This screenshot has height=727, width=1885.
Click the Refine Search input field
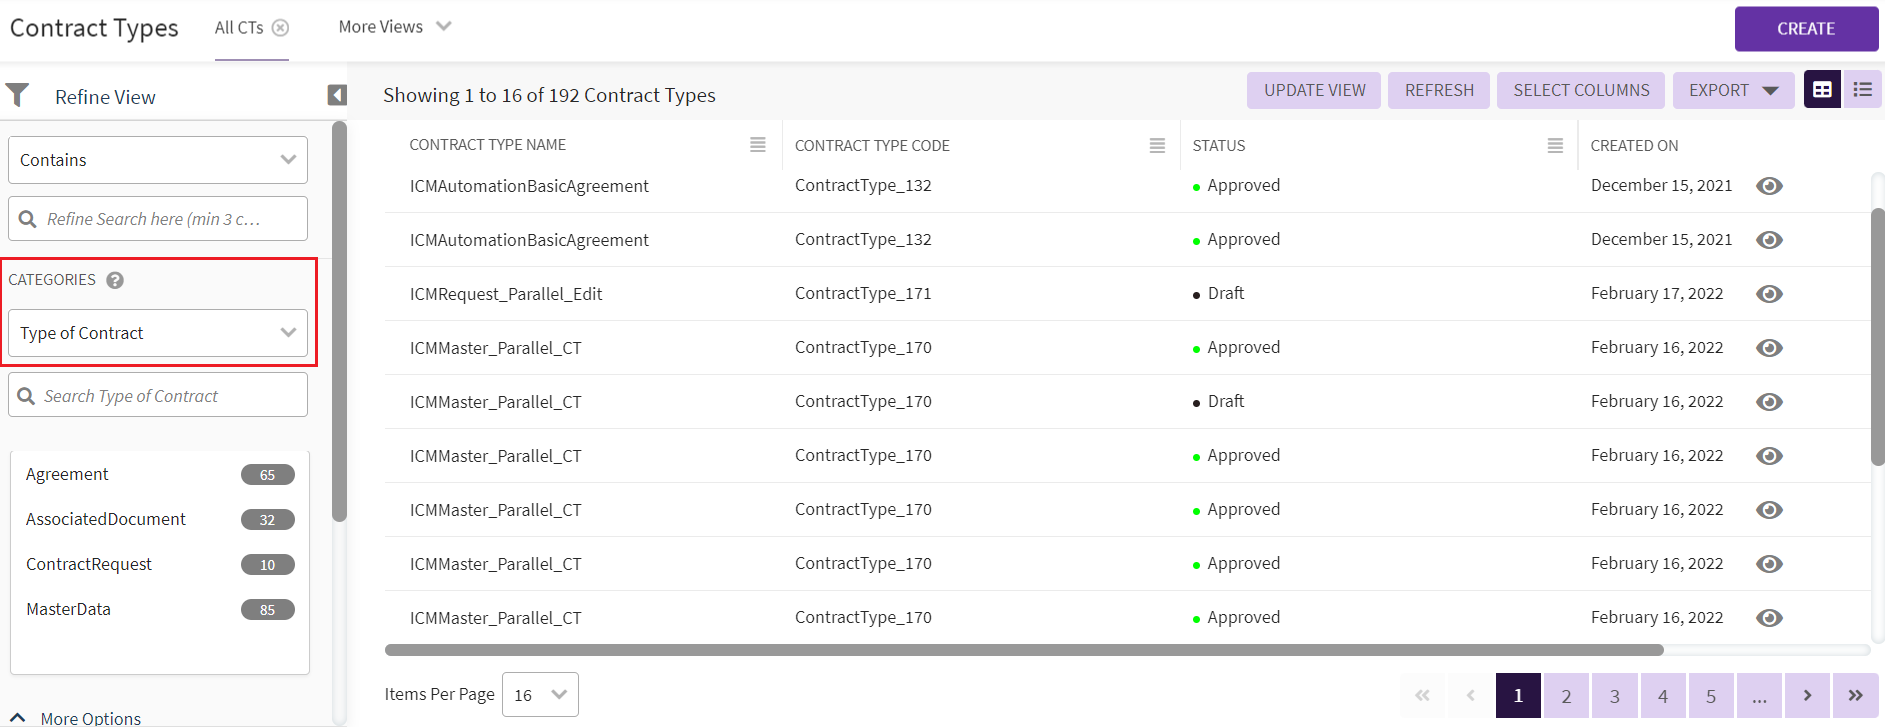tap(158, 219)
